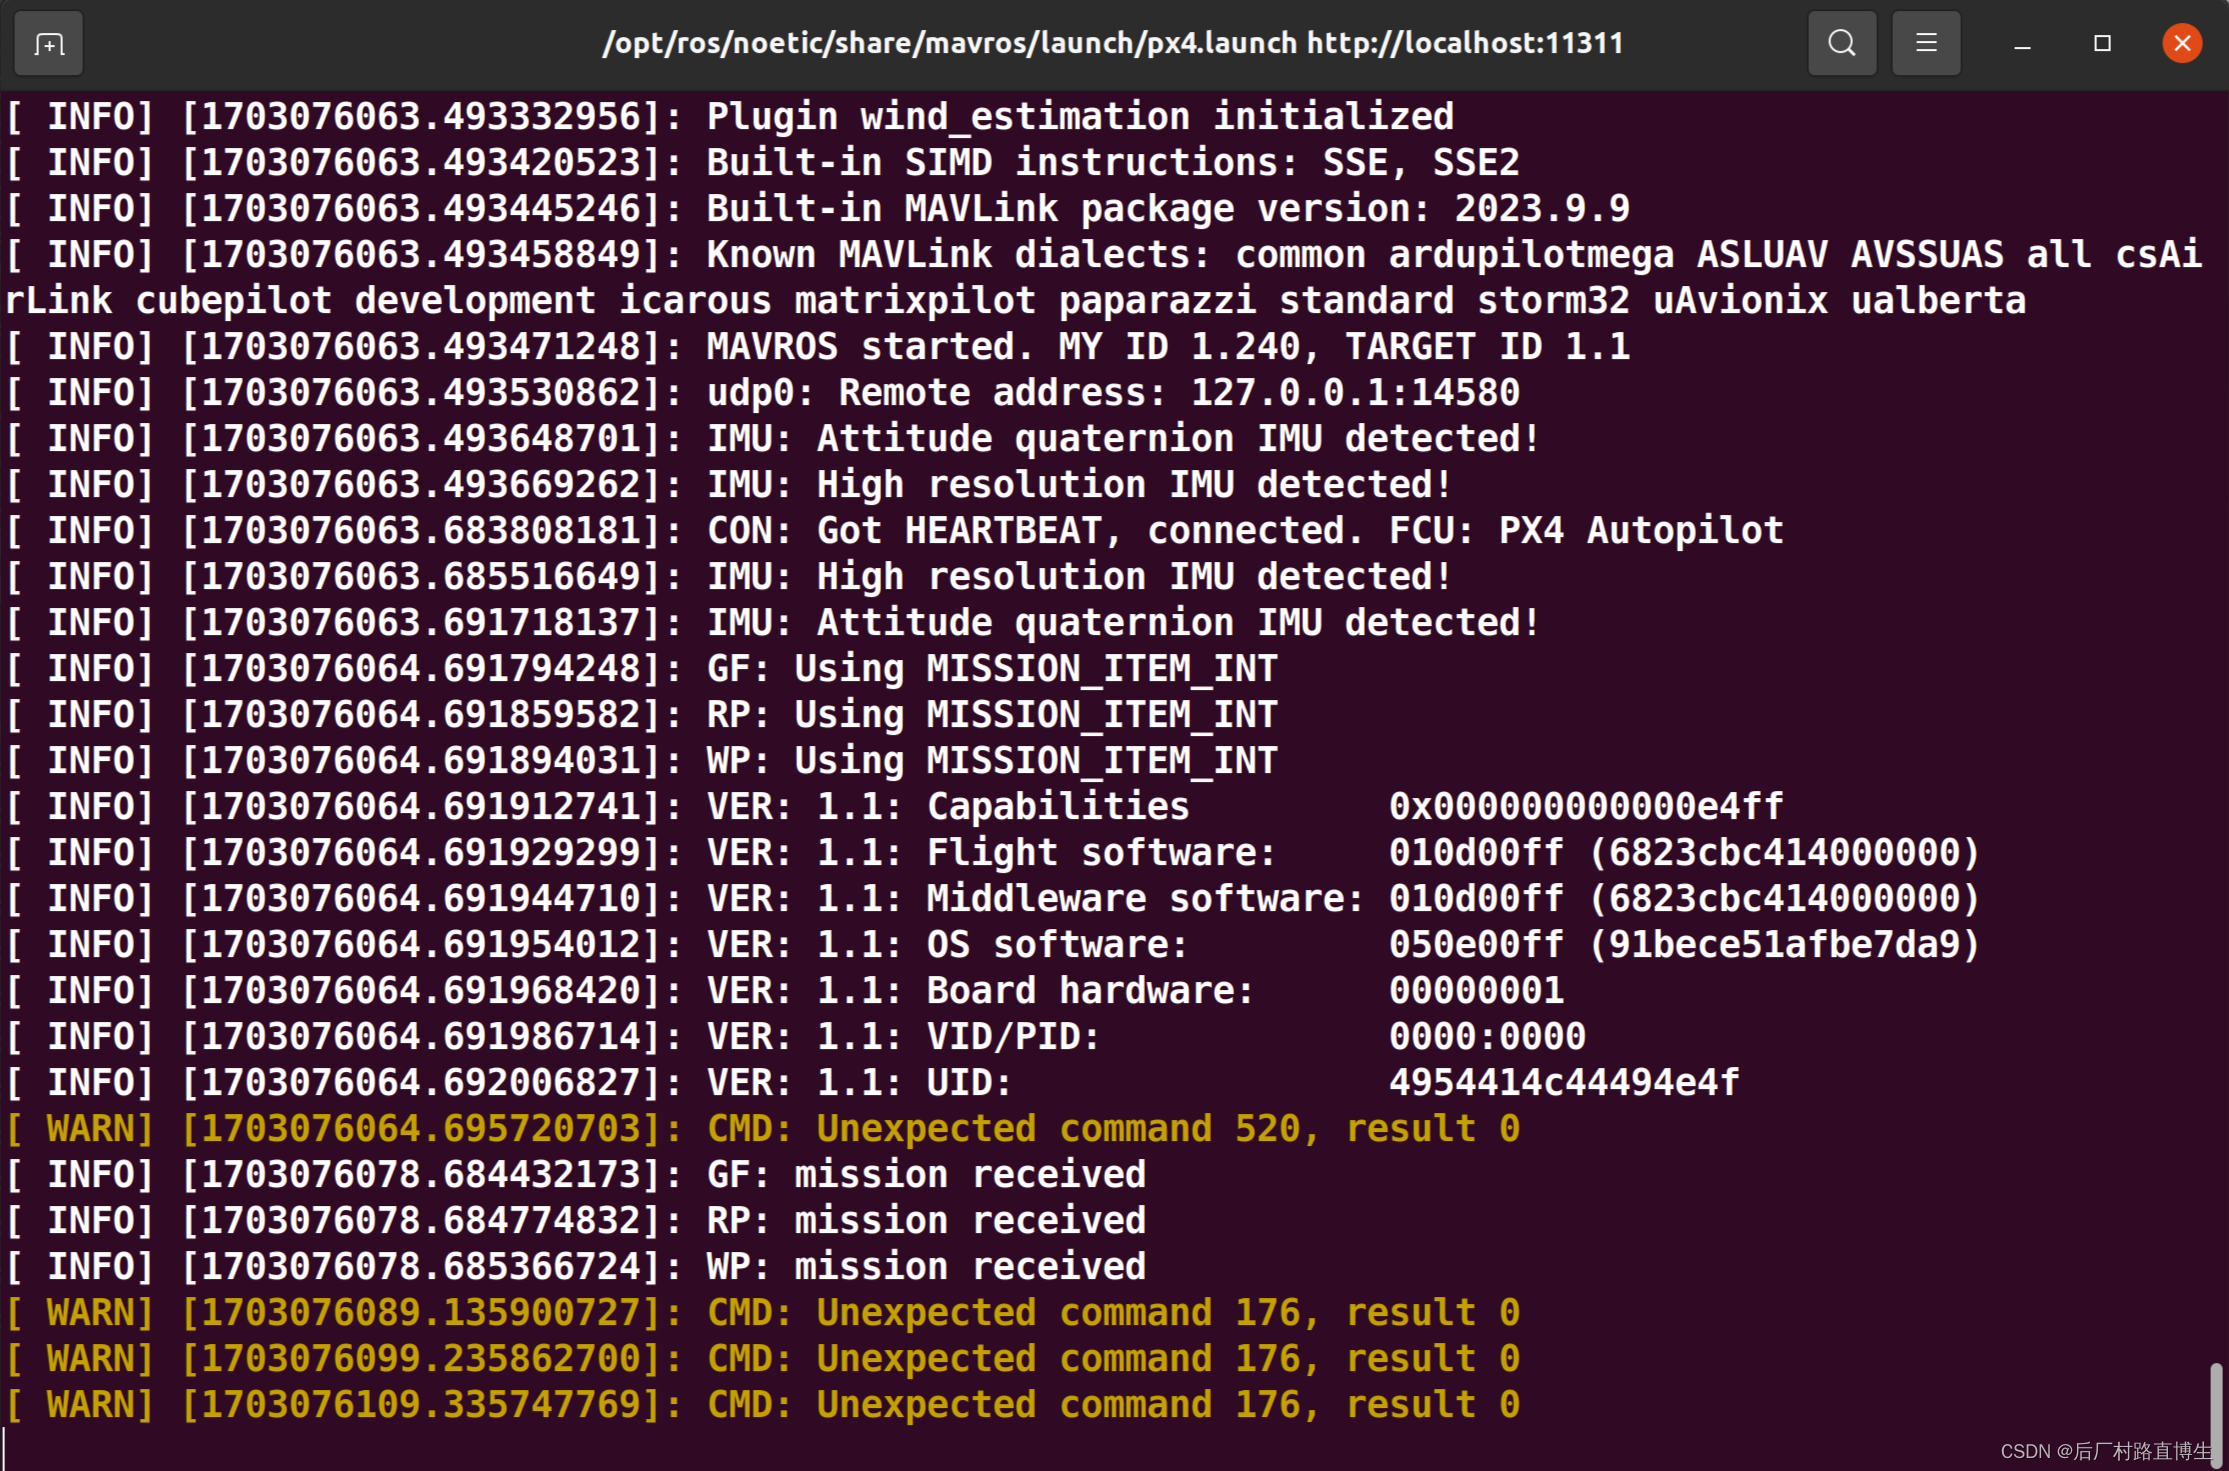This screenshot has width=2229, height=1471.
Task: Open the terminal search tool
Action: click(x=1842, y=44)
